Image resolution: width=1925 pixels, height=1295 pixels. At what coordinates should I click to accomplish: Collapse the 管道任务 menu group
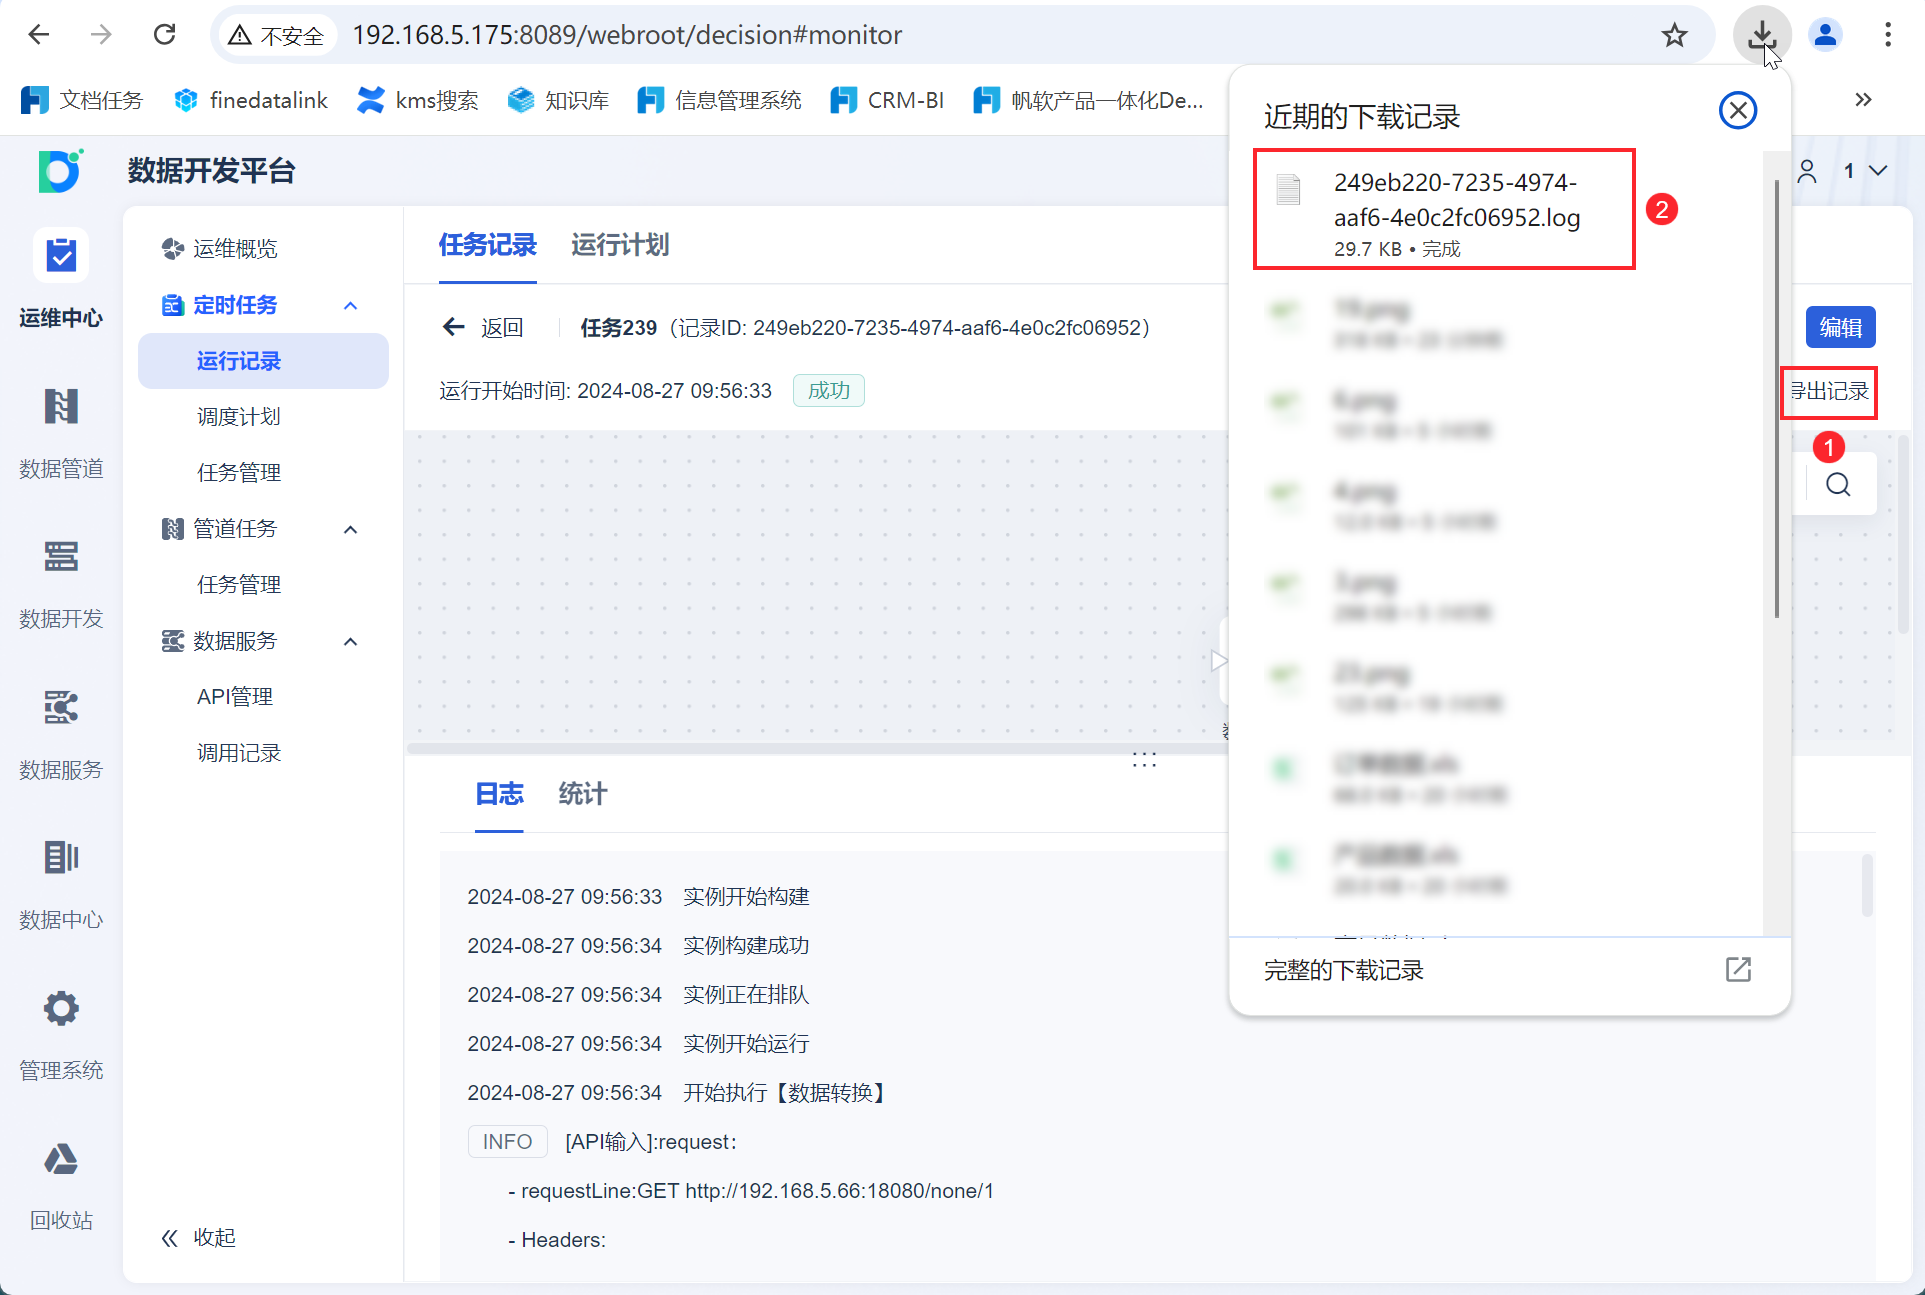pos(350,529)
